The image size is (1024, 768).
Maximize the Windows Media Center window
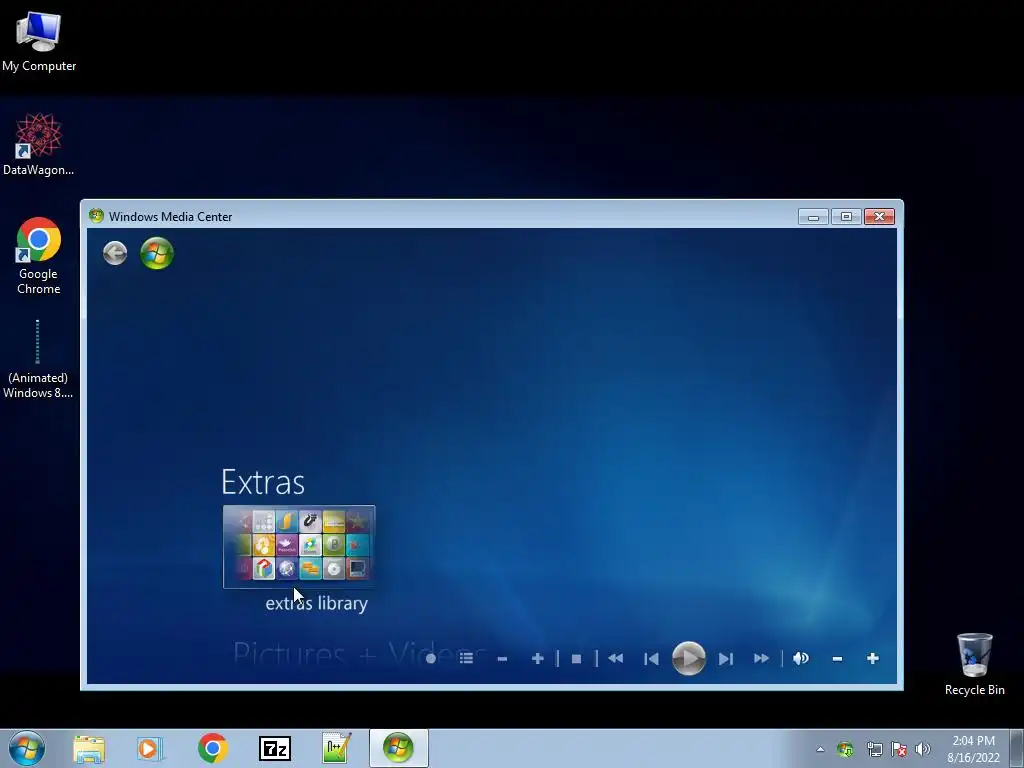click(846, 217)
